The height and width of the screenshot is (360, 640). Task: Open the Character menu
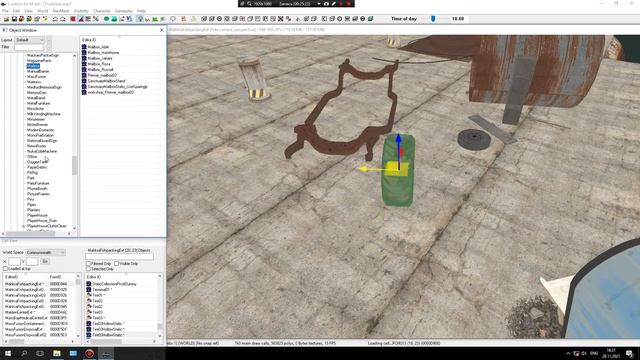[102, 11]
